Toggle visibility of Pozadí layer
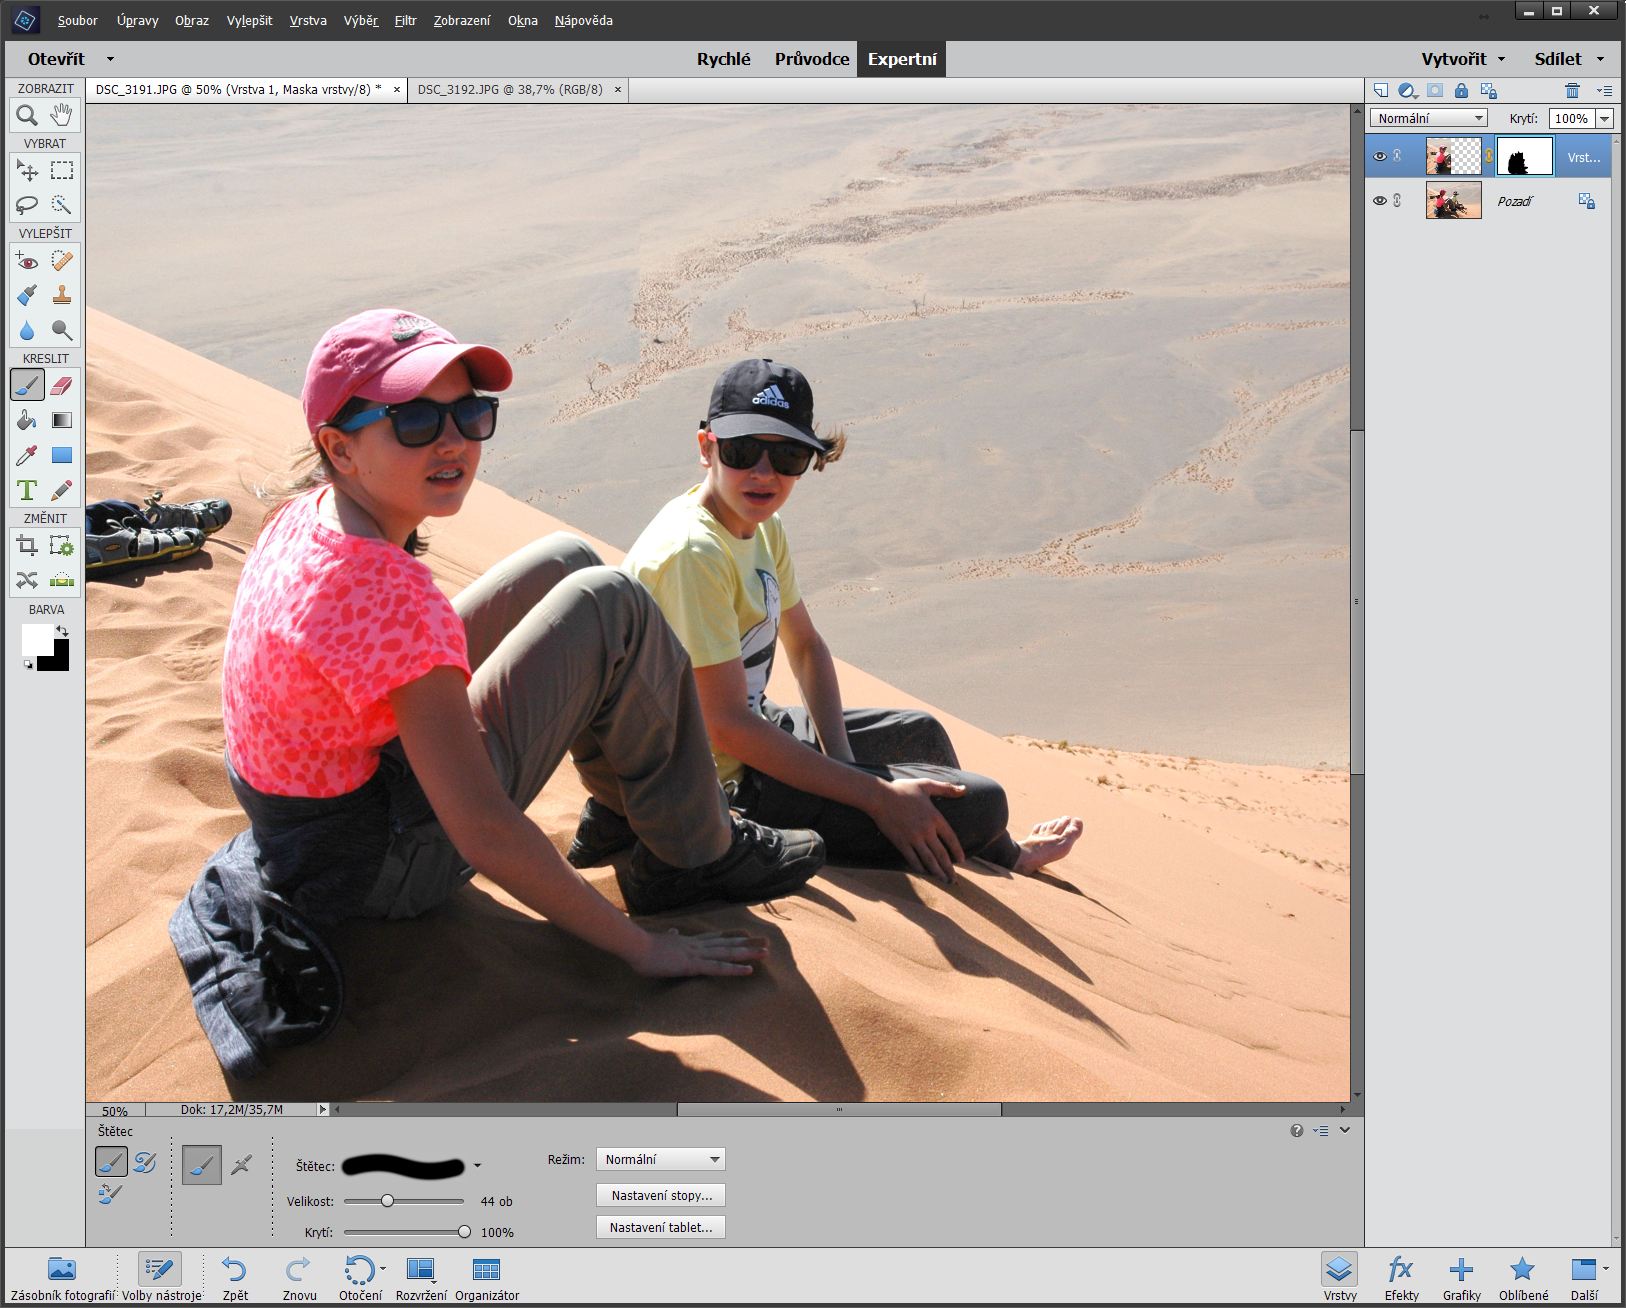This screenshot has width=1626, height=1308. pyautogui.click(x=1380, y=201)
